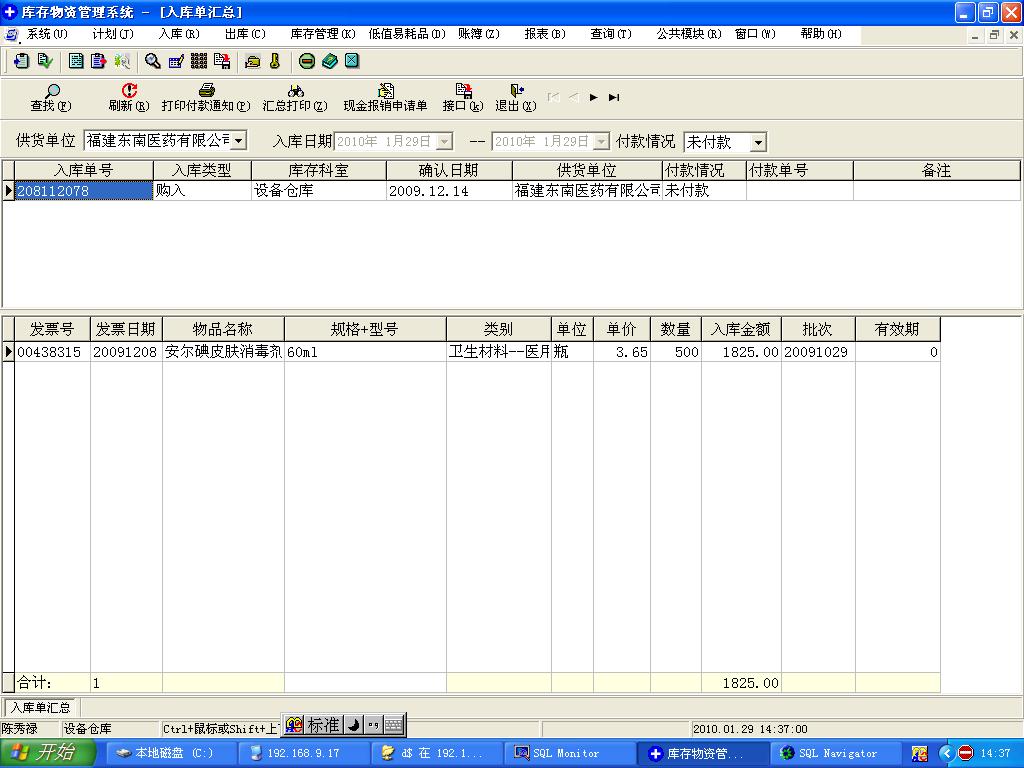Click the yellow key icon in toolbar
Viewport: 1024px width, 768px height.
pyautogui.click(x=275, y=61)
